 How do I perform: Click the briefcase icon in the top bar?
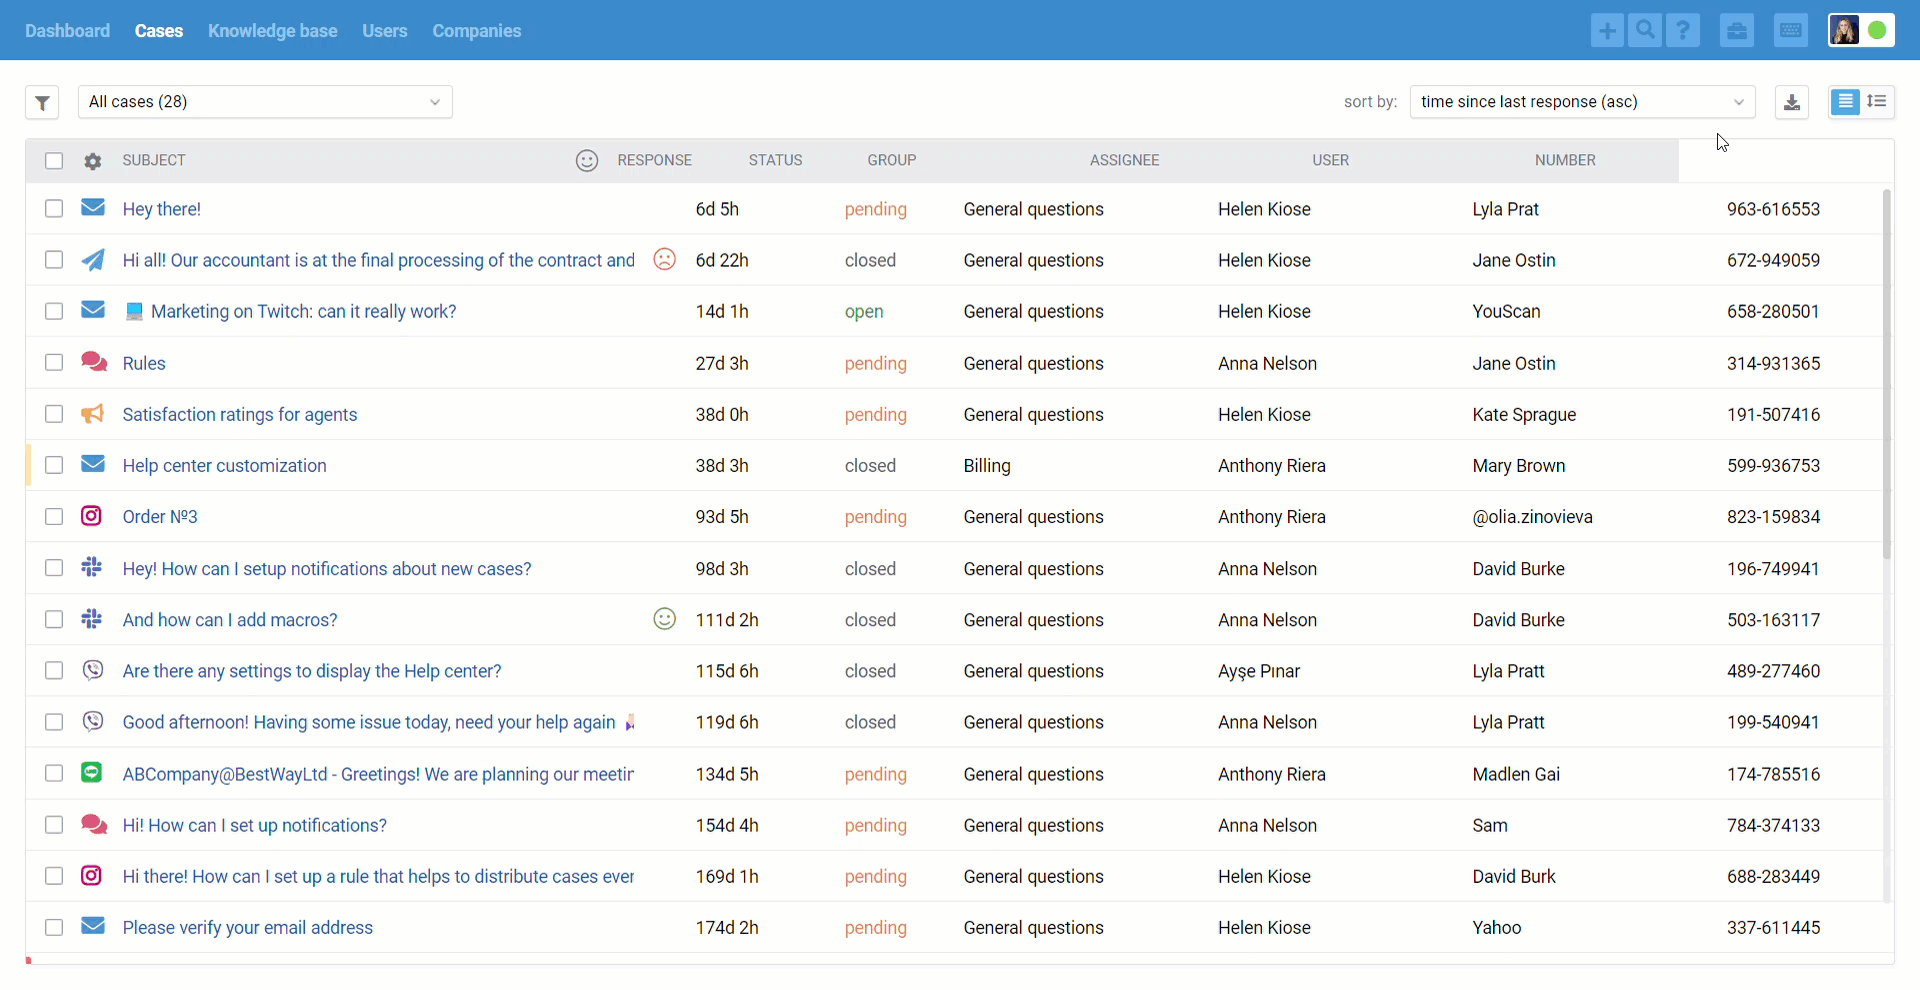click(1737, 31)
